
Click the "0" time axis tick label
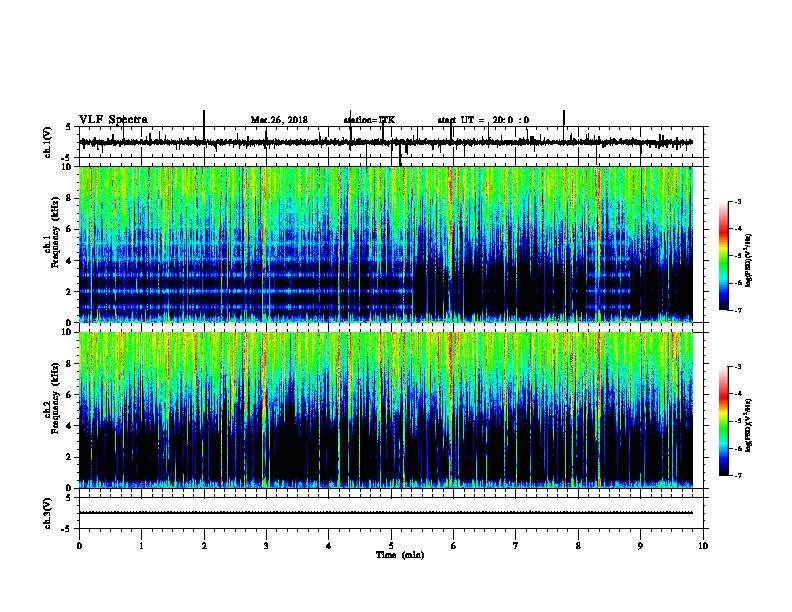79,546
